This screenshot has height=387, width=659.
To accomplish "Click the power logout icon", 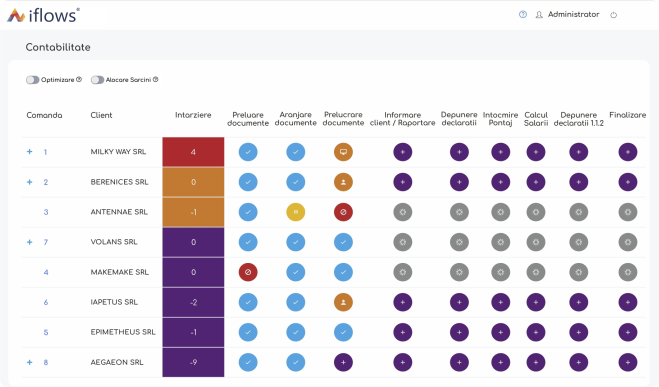I will [x=614, y=15].
